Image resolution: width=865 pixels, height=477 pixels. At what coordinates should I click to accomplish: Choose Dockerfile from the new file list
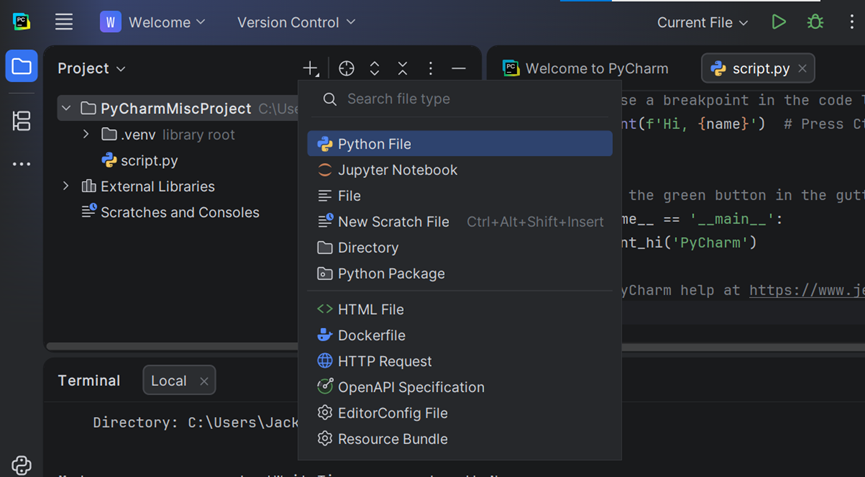371,335
